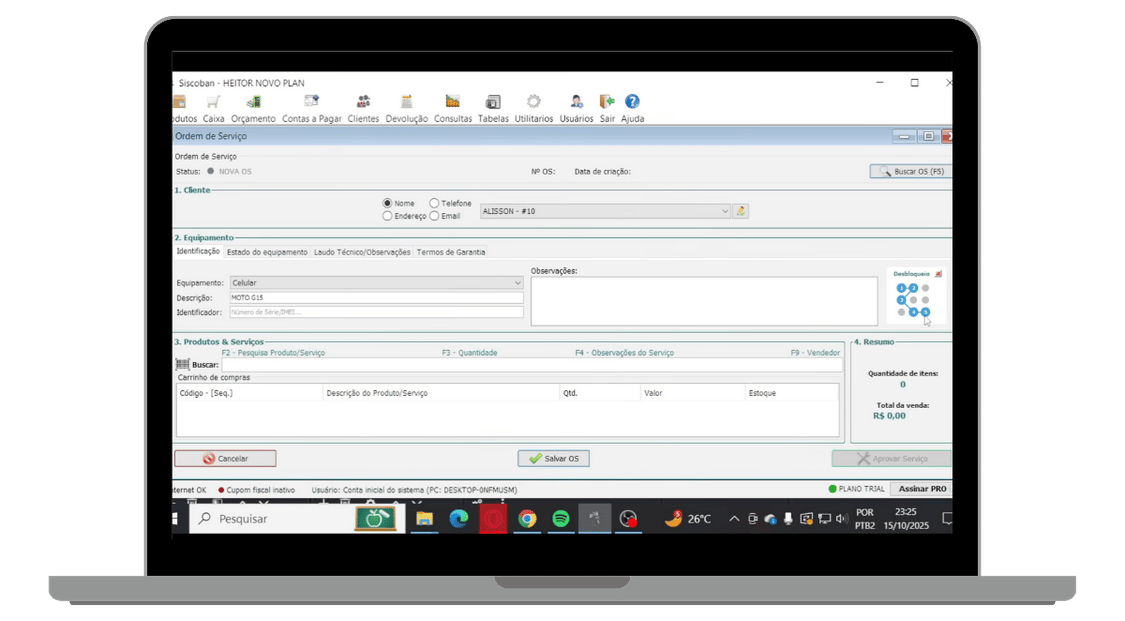Image resolution: width=1125 pixels, height=621 pixels.
Task: Open the Consultas toolbar icon
Action: (453, 102)
